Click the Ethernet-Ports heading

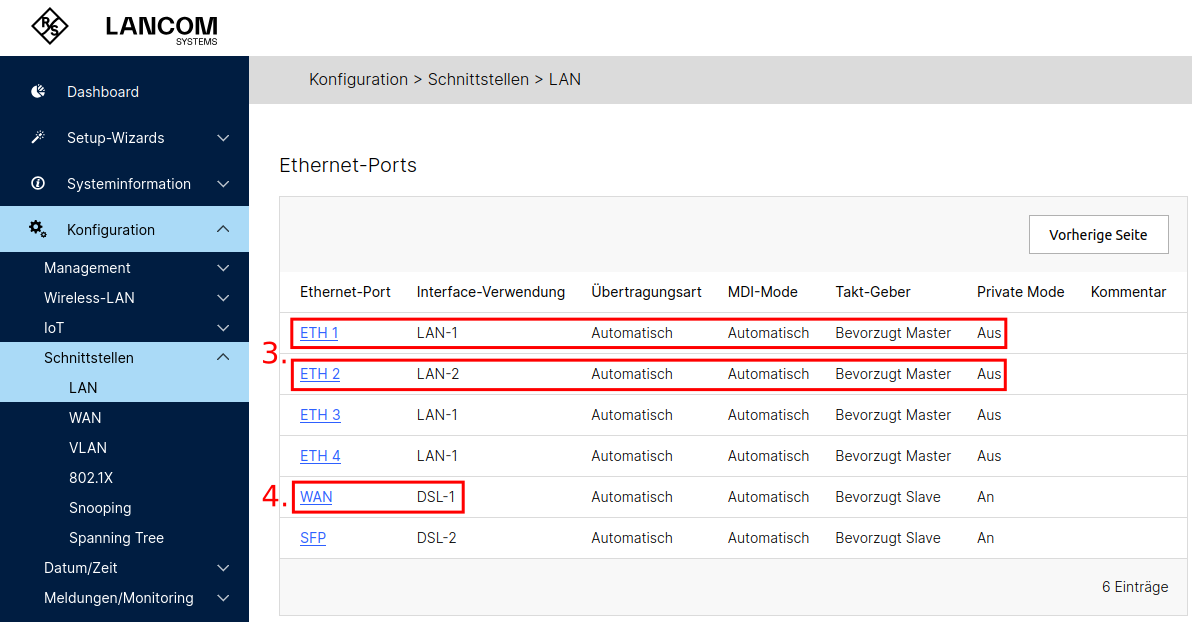pyautogui.click(x=348, y=165)
